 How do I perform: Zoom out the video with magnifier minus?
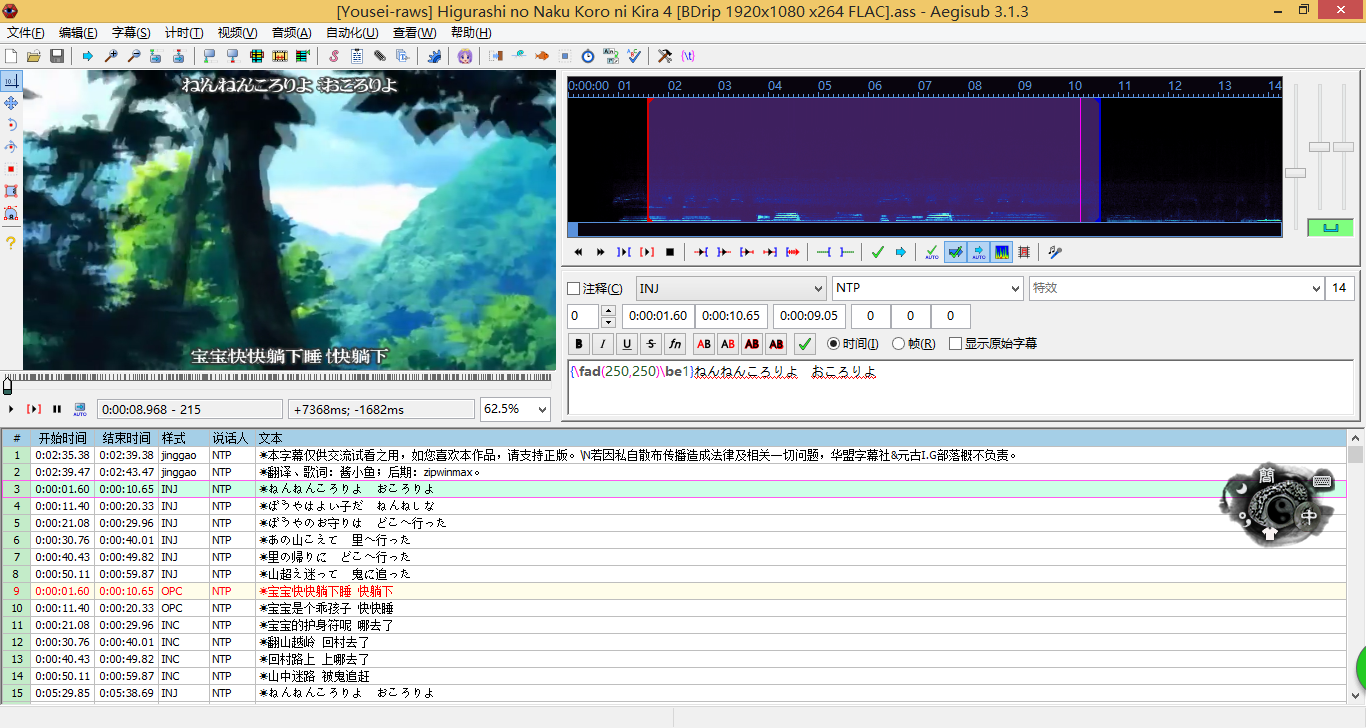pos(134,56)
